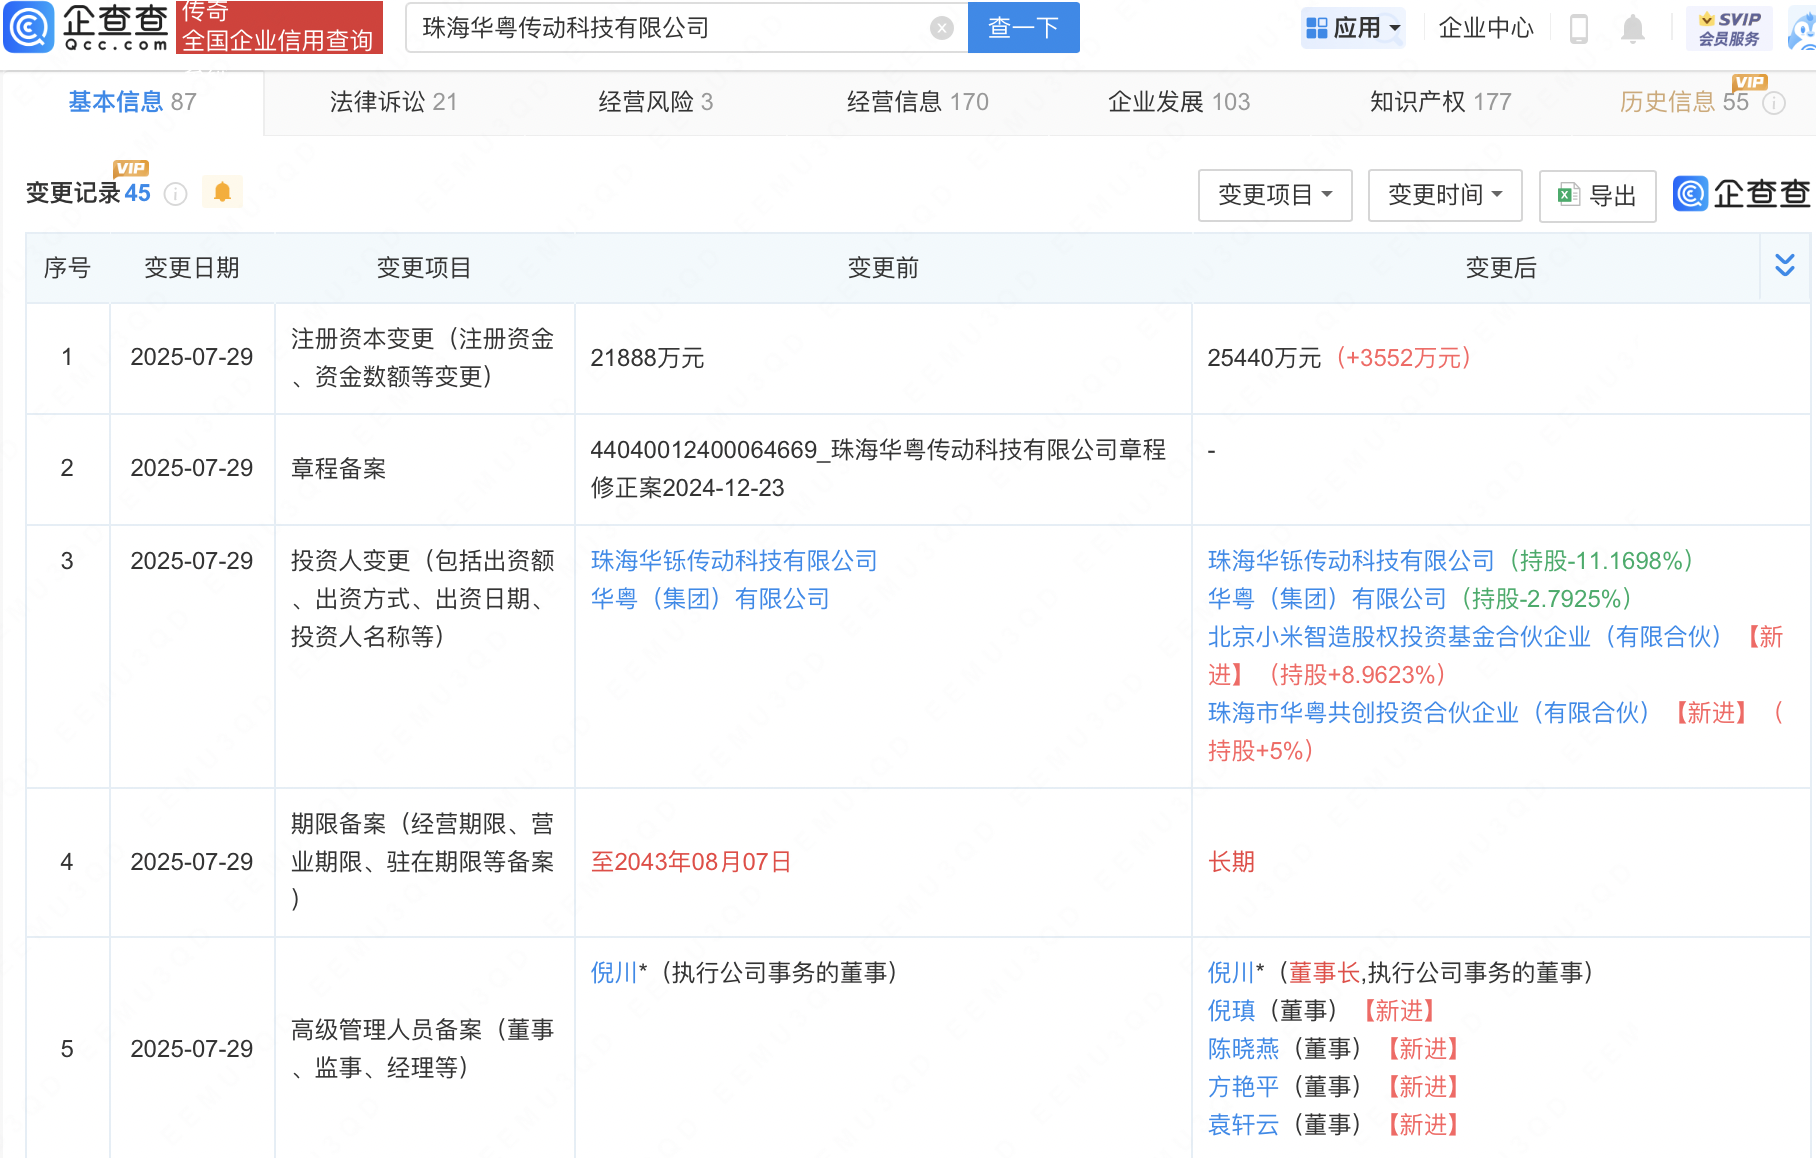Open 华粤（集团）有限公司 (持股-2.7925%) link

click(1327, 599)
